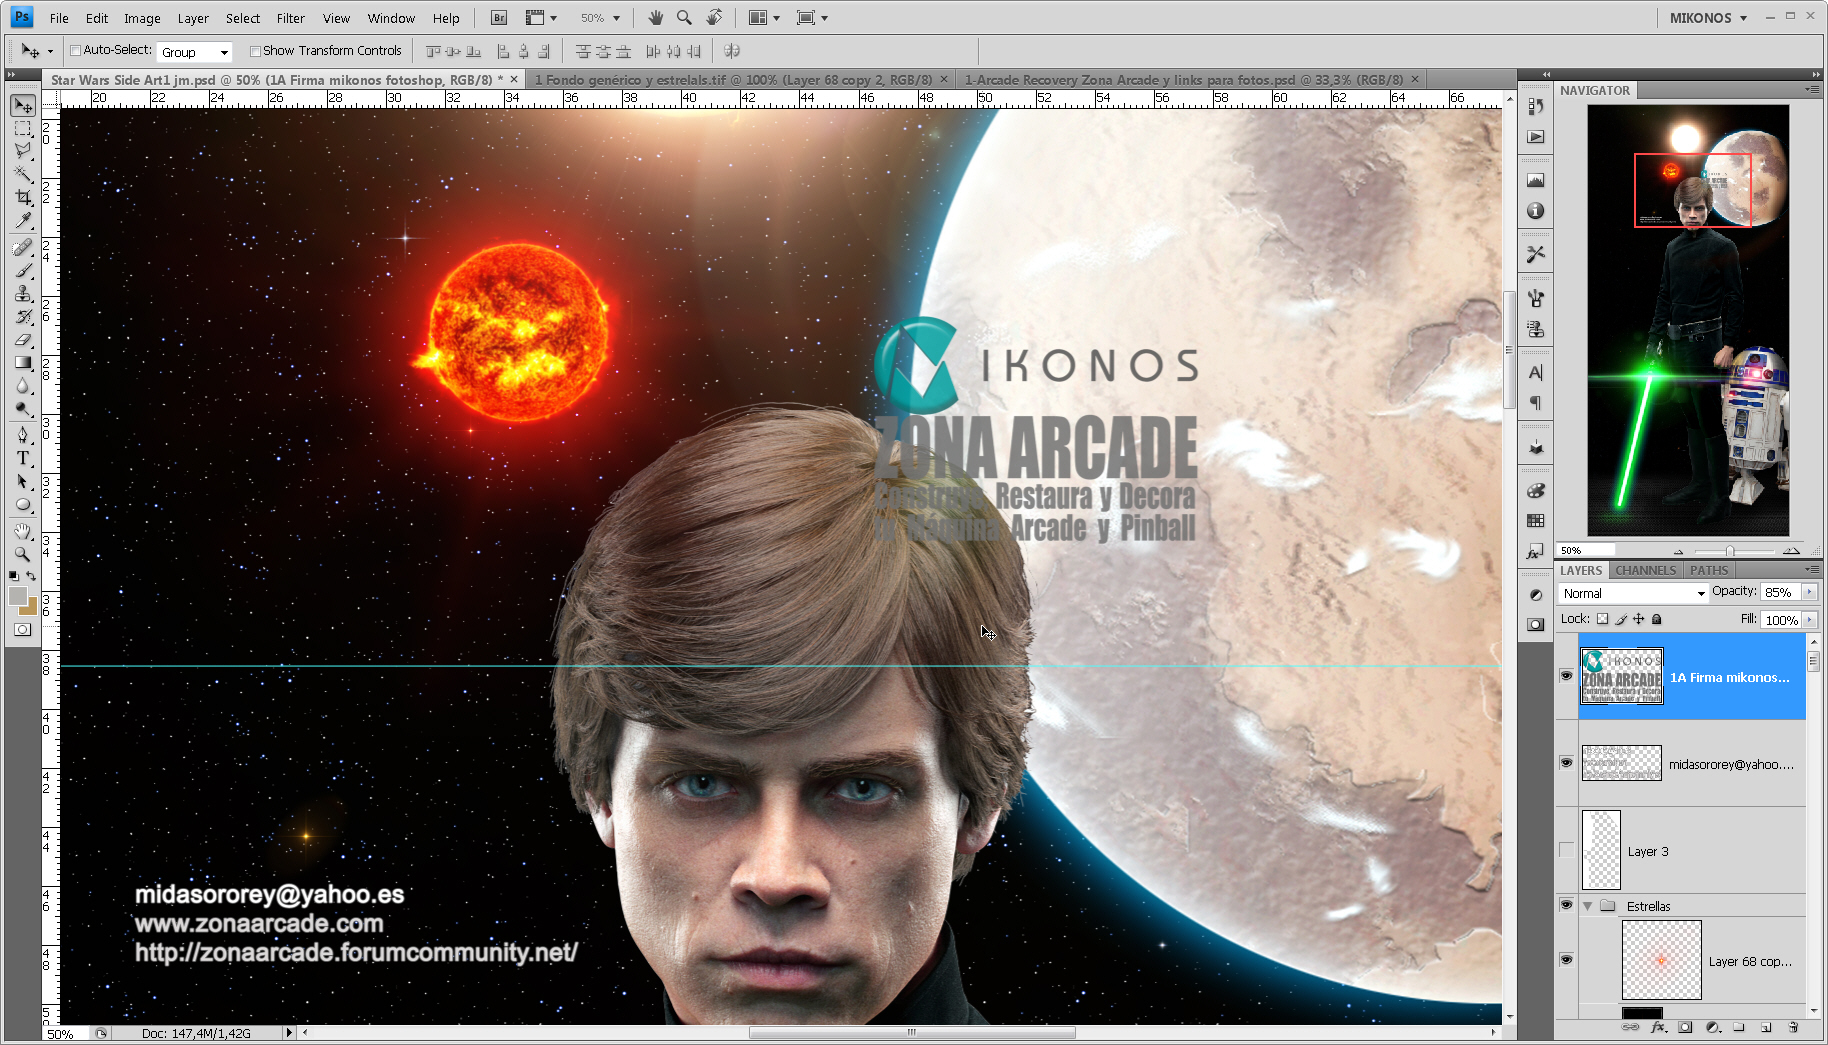Select the Blur tool
This screenshot has height=1045, width=1828.
[x=23, y=386]
